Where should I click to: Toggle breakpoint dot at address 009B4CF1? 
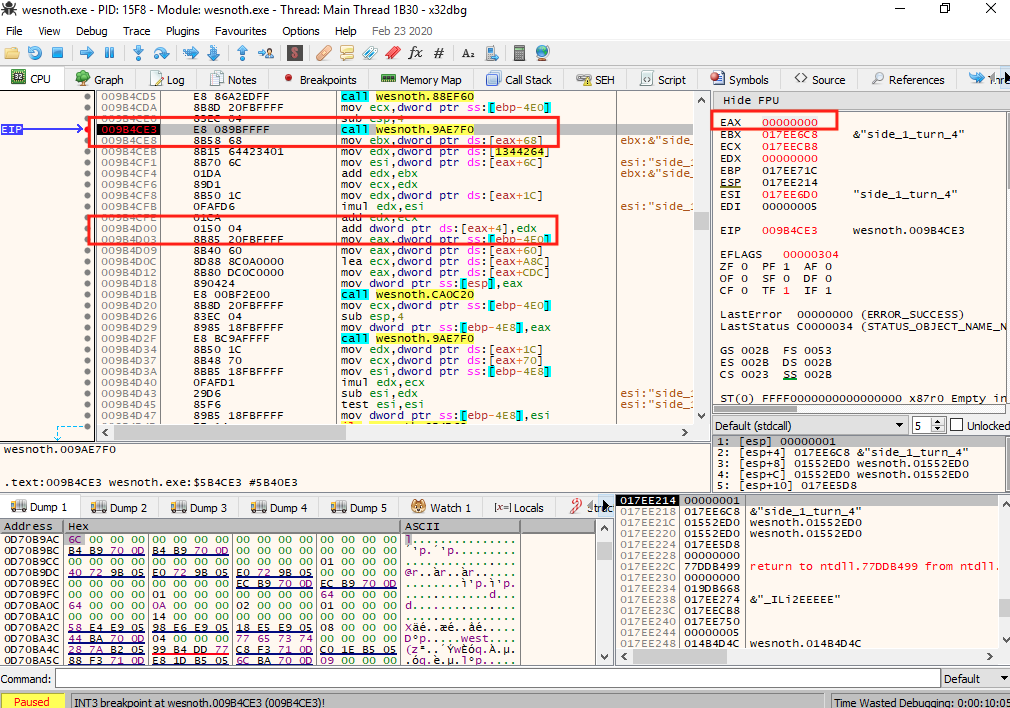(x=88, y=162)
